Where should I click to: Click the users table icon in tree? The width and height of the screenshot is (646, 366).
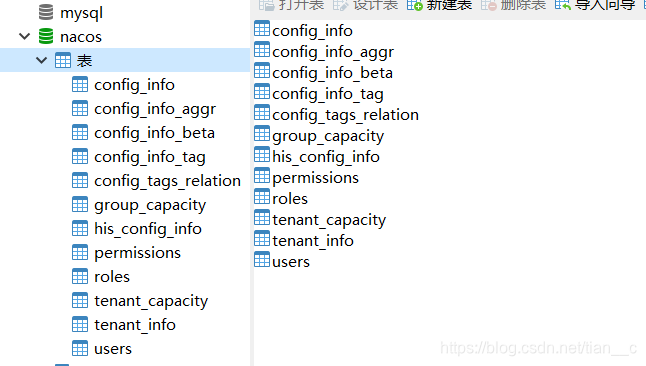(80, 348)
